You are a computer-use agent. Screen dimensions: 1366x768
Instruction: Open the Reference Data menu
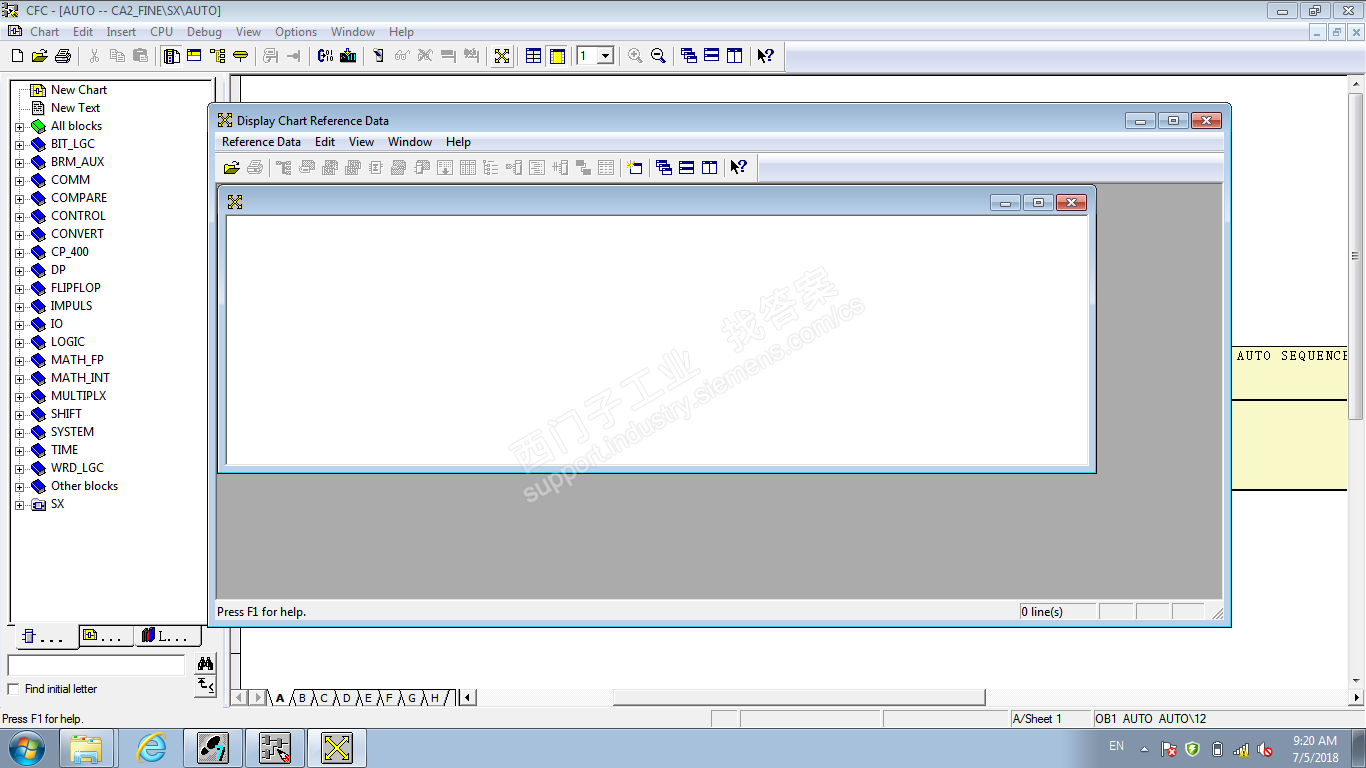click(261, 142)
